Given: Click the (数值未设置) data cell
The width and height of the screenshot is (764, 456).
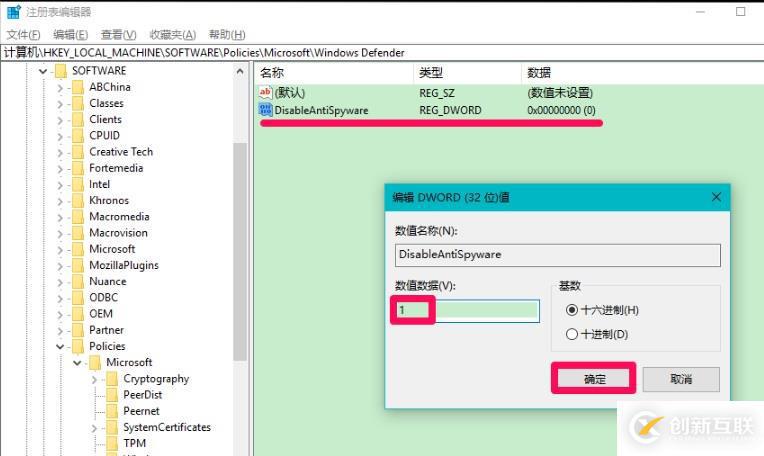Looking at the screenshot, I should coord(560,93).
